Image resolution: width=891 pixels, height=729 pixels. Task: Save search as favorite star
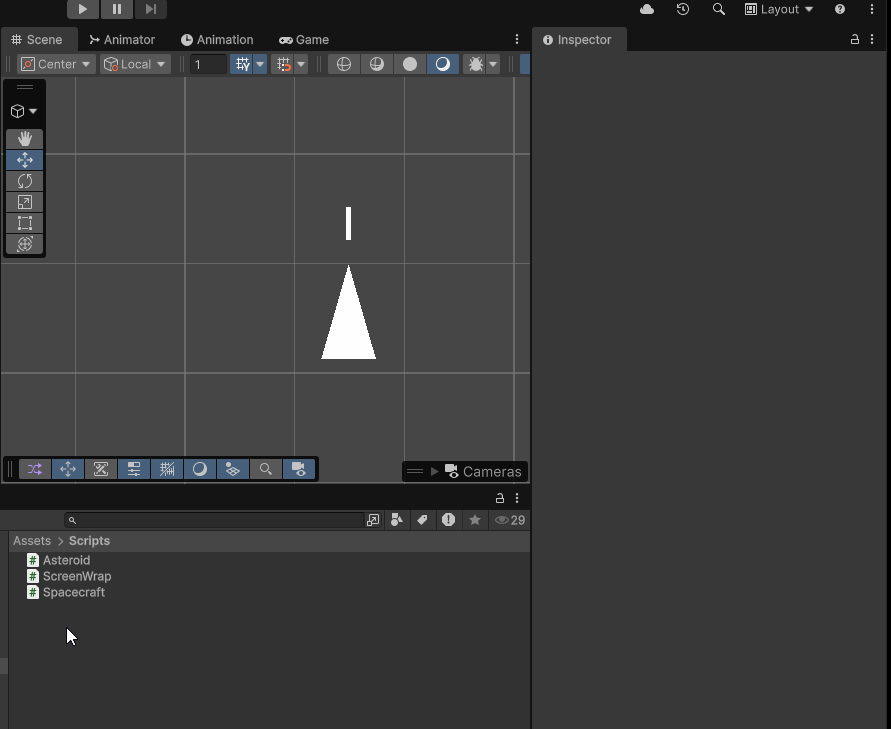click(474, 520)
